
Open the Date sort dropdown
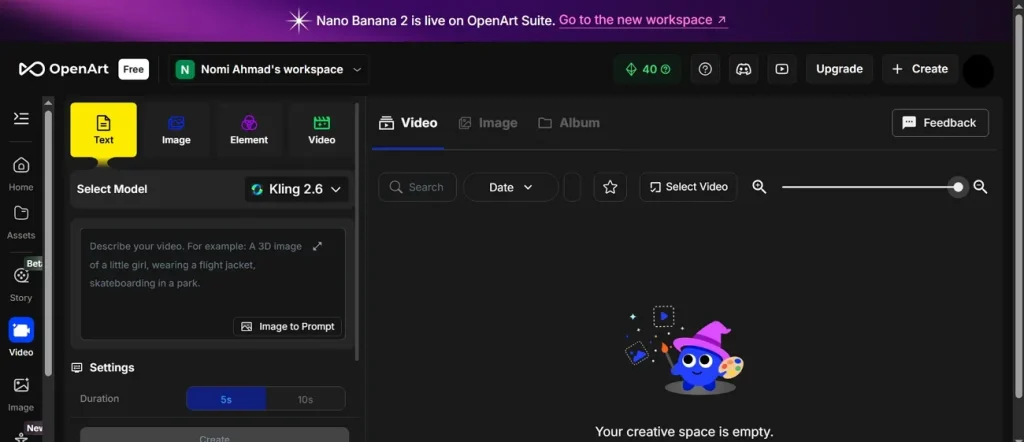pos(511,187)
